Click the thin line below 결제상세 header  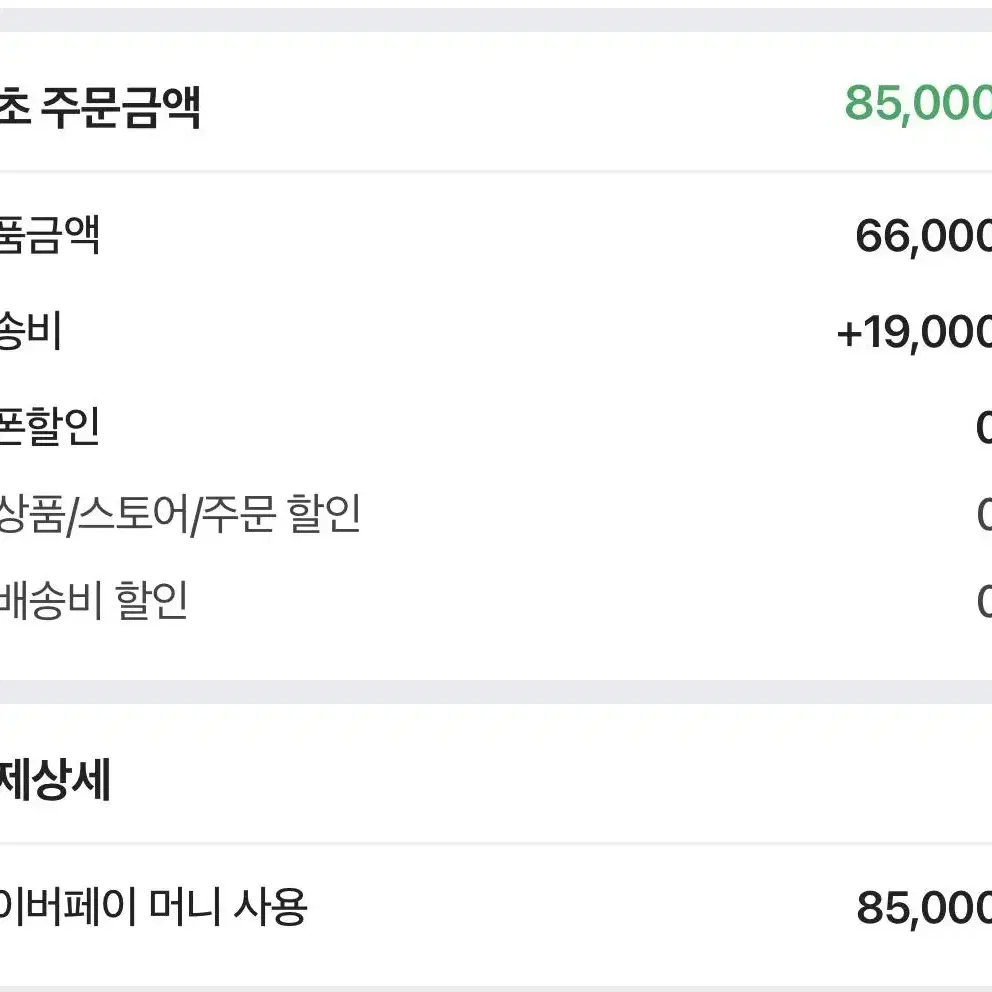(x=496, y=843)
